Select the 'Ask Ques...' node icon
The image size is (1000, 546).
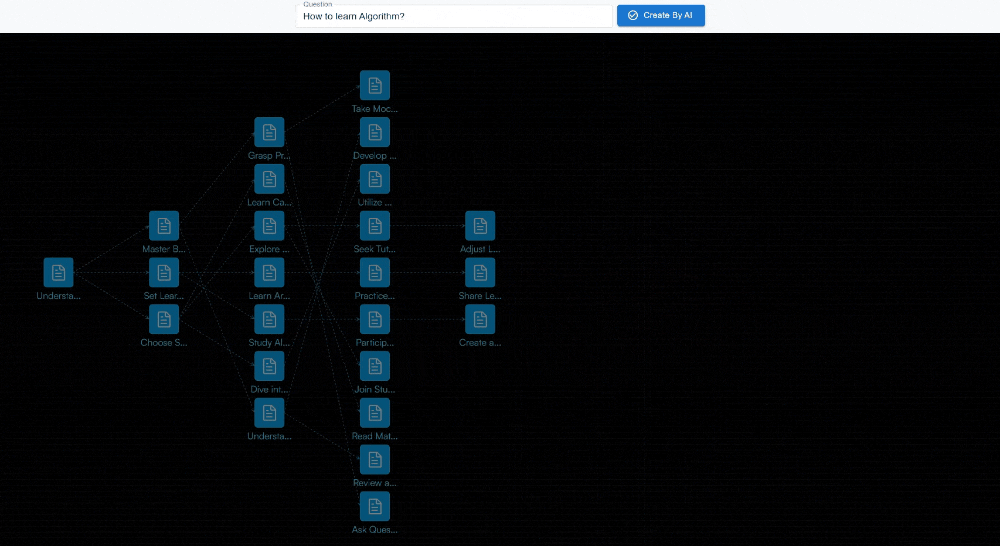pyautogui.click(x=375, y=506)
